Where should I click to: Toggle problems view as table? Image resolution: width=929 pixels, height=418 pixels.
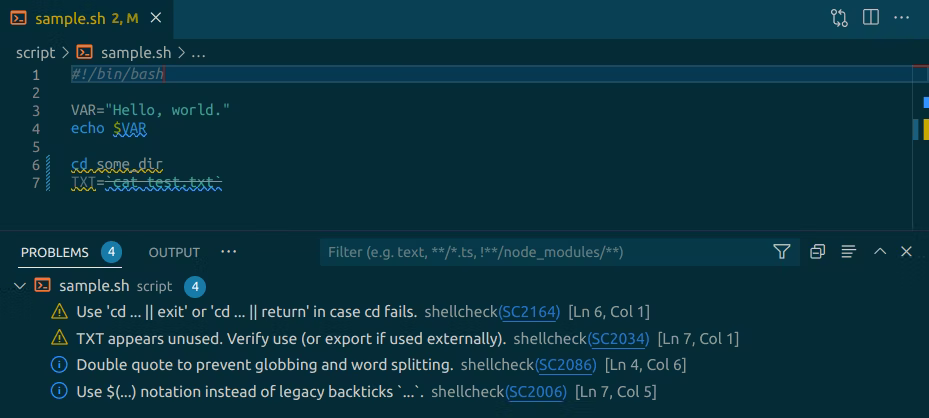[x=848, y=252]
